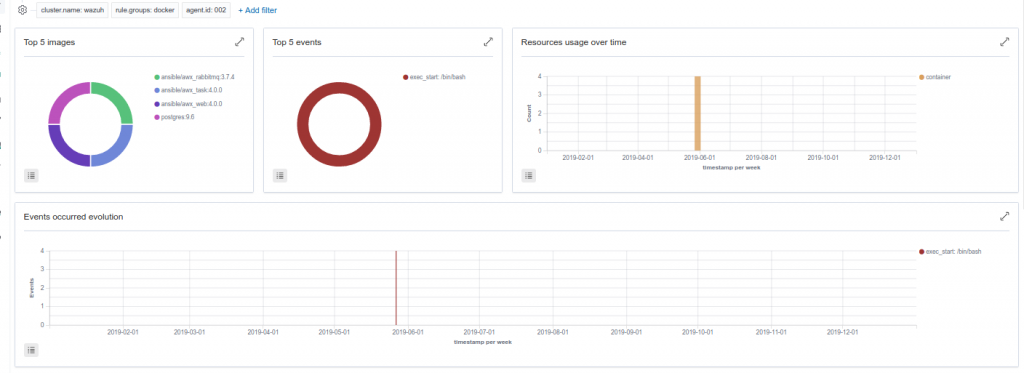The width and height of the screenshot is (1024, 373).
Task: Select the rule.groups: docker filter pill
Action: [x=144, y=10]
